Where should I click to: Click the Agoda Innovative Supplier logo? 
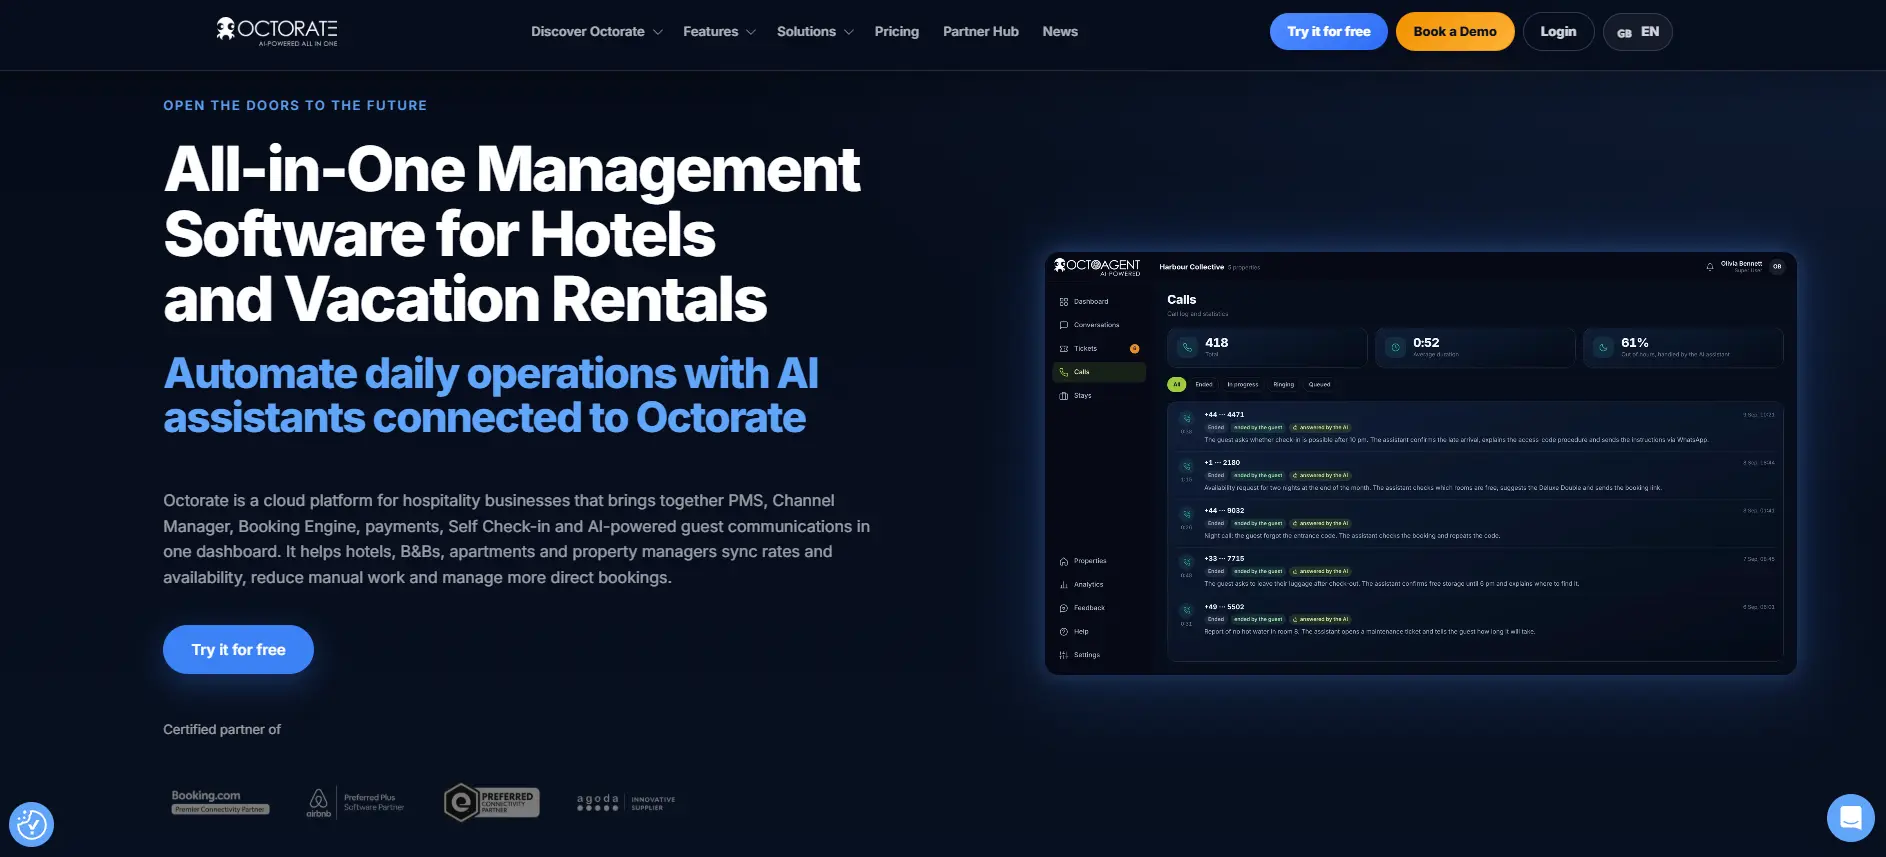(x=626, y=802)
